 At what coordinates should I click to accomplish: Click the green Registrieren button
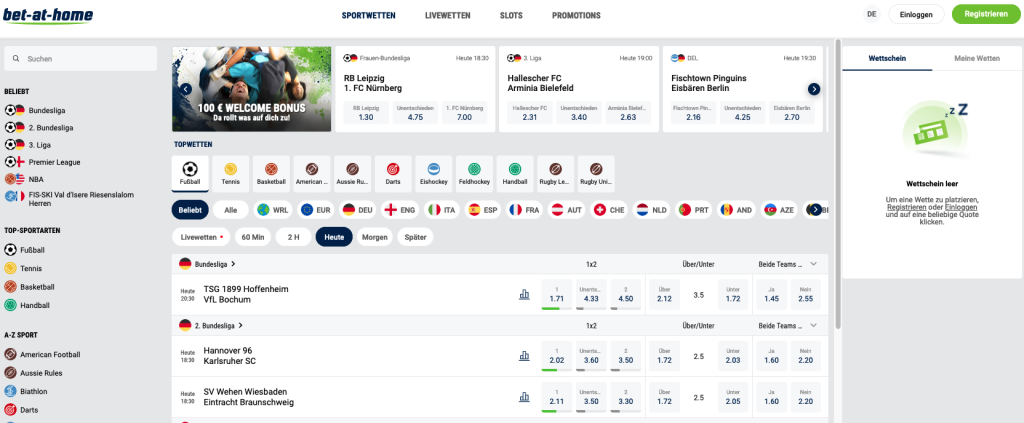(980, 15)
